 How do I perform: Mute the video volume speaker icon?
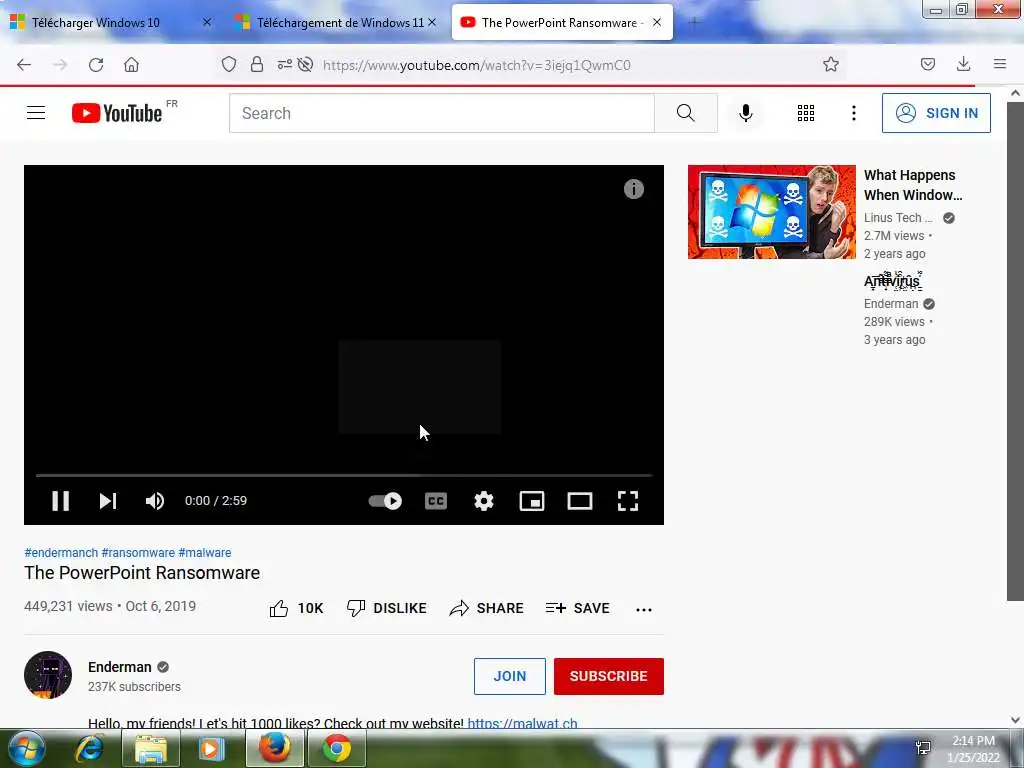tap(155, 501)
